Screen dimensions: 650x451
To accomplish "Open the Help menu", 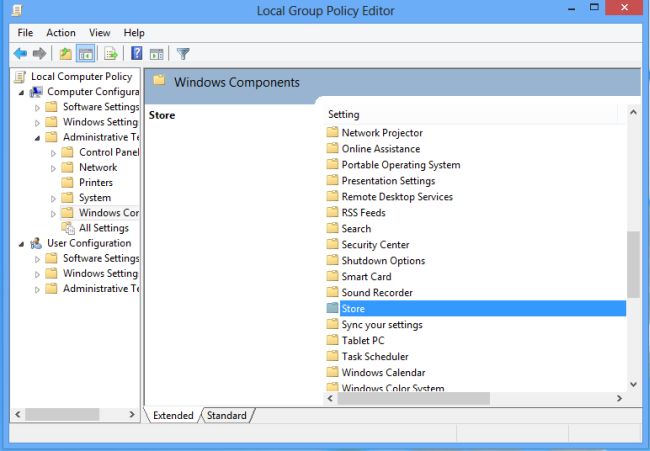I will point(134,33).
